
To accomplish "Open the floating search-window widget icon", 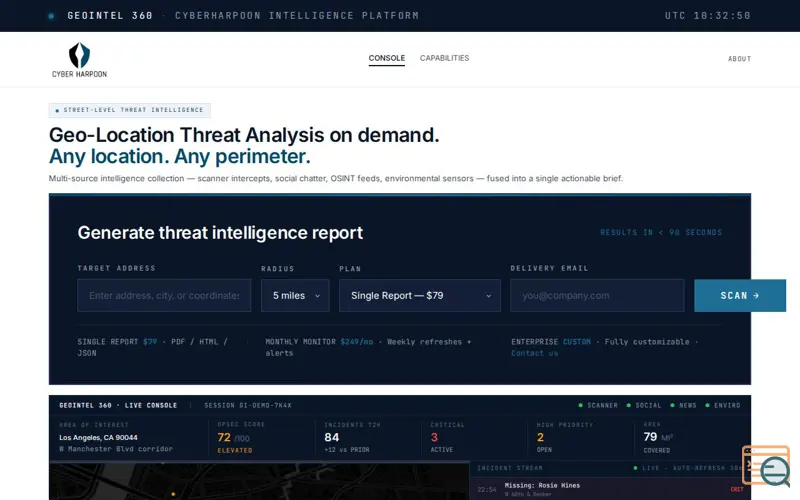I will [765, 465].
